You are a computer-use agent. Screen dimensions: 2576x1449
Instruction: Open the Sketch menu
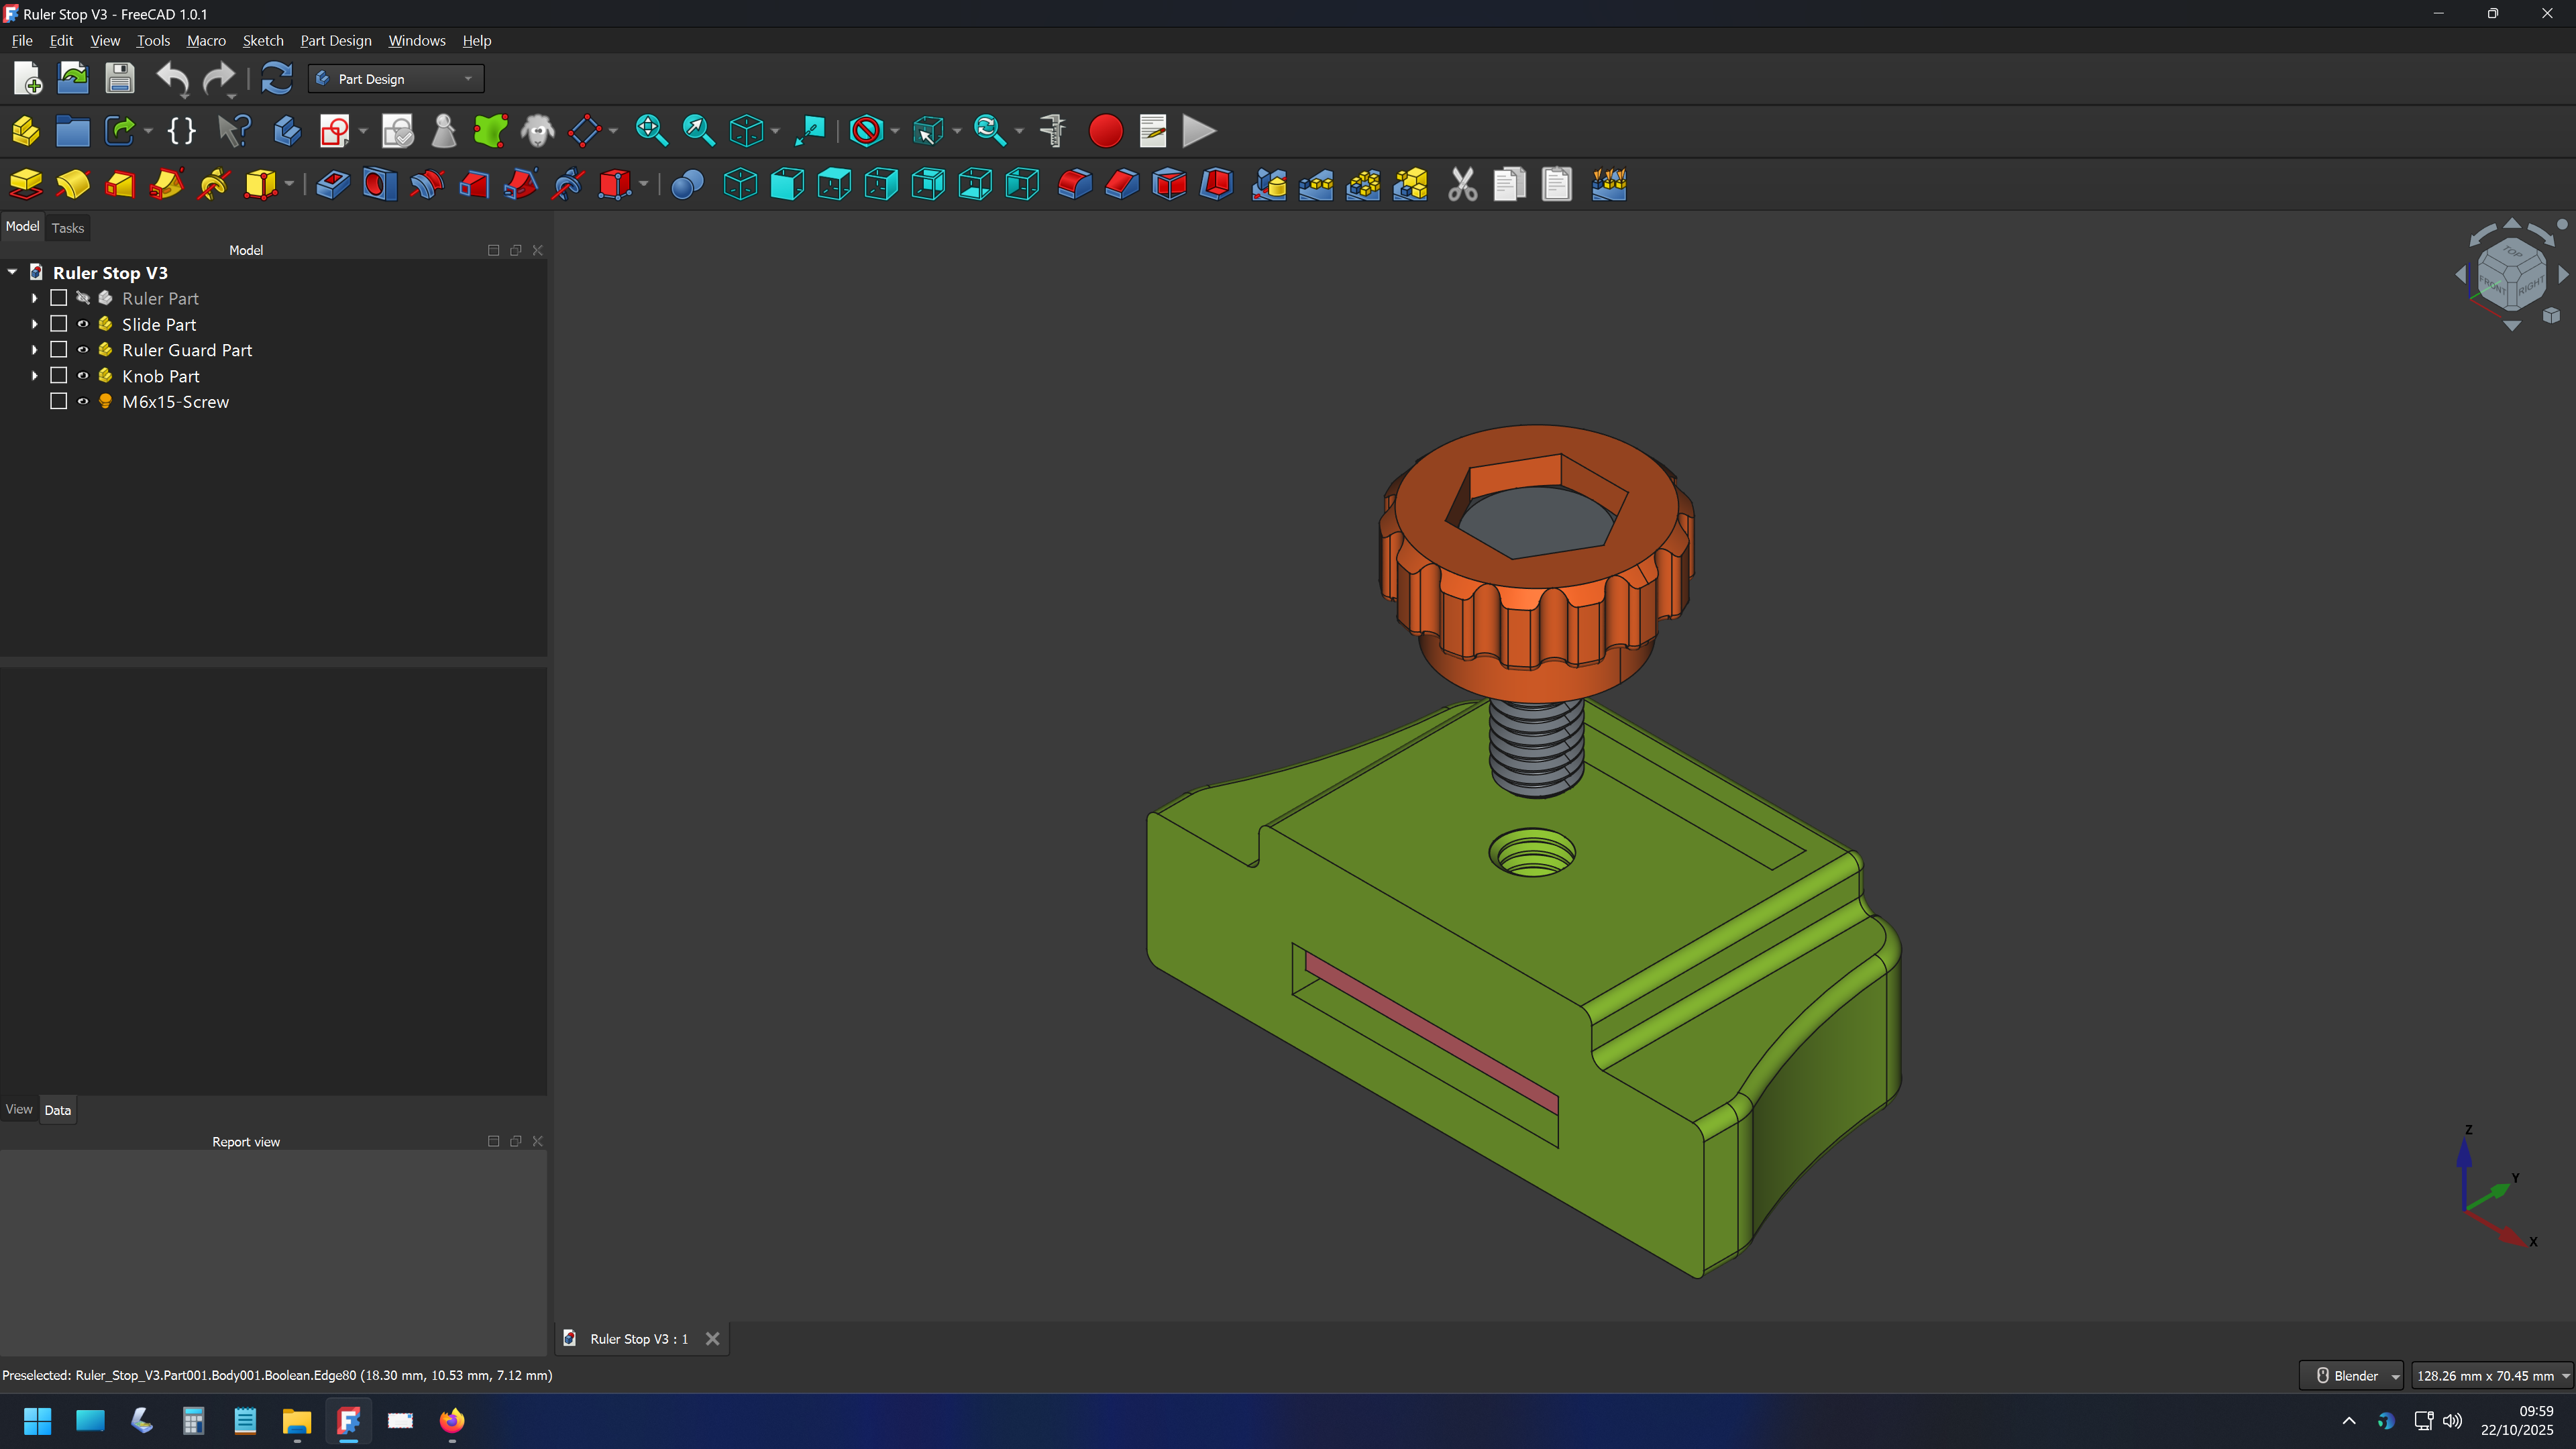coord(263,41)
